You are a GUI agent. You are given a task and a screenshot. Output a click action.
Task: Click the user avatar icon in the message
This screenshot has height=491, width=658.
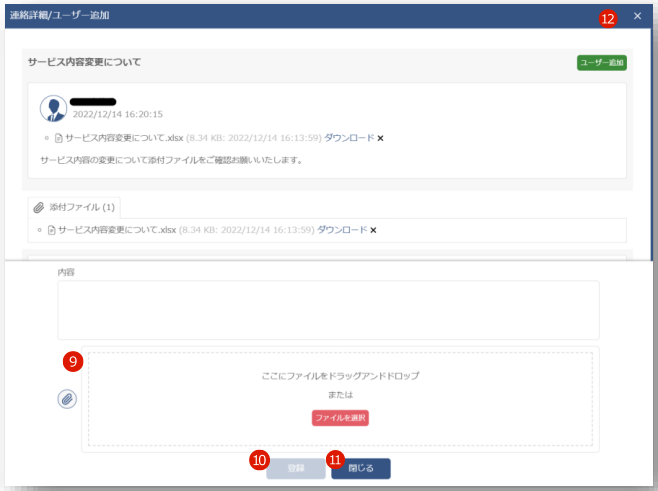[x=53, y=109]
